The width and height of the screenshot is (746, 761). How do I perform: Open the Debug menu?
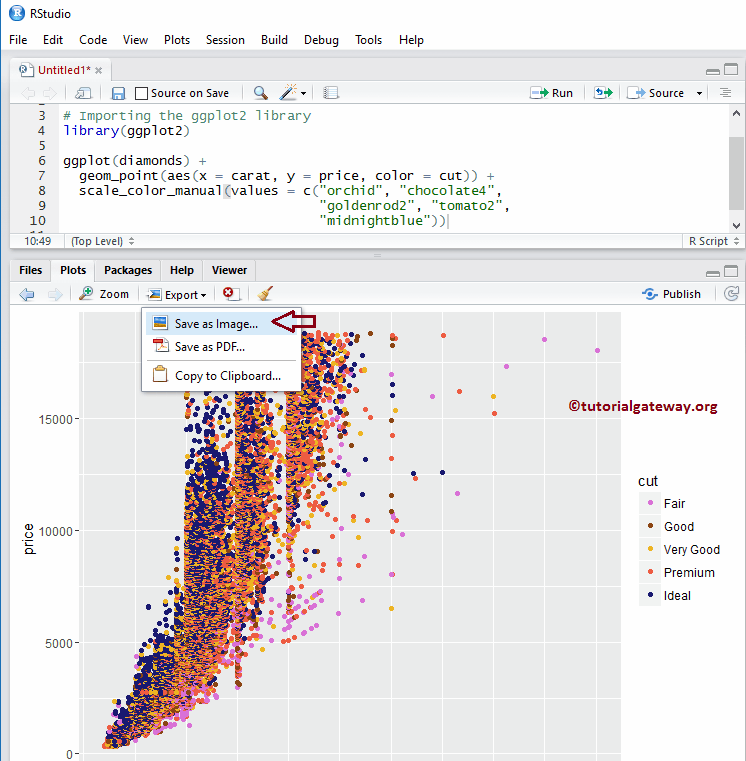pos(321,40)
